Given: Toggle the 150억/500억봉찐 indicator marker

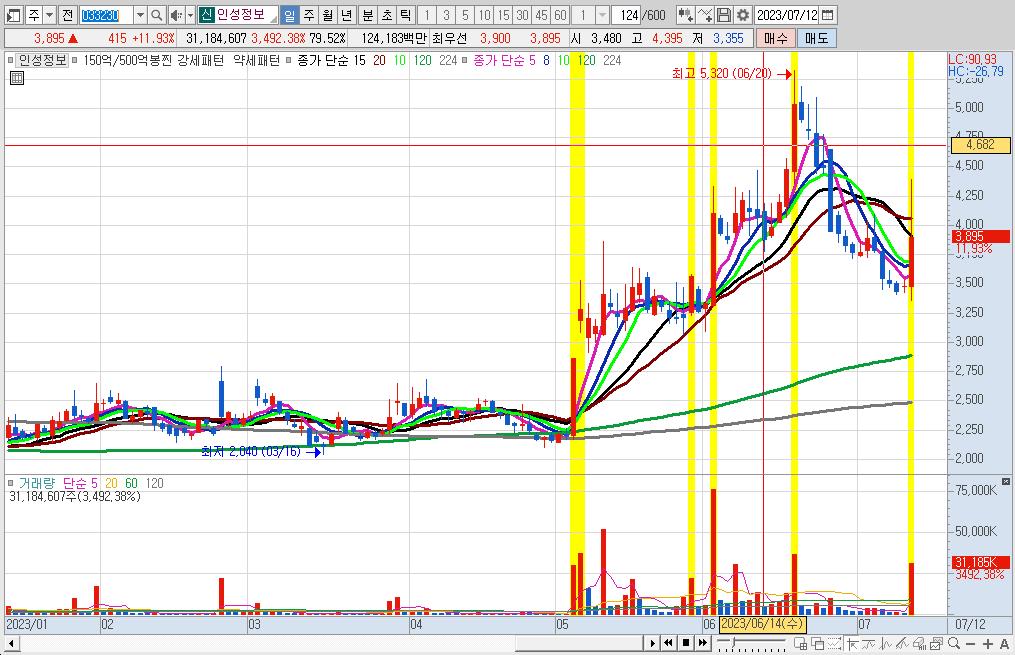Looking at the screenshot, I should tap(75, 60).
